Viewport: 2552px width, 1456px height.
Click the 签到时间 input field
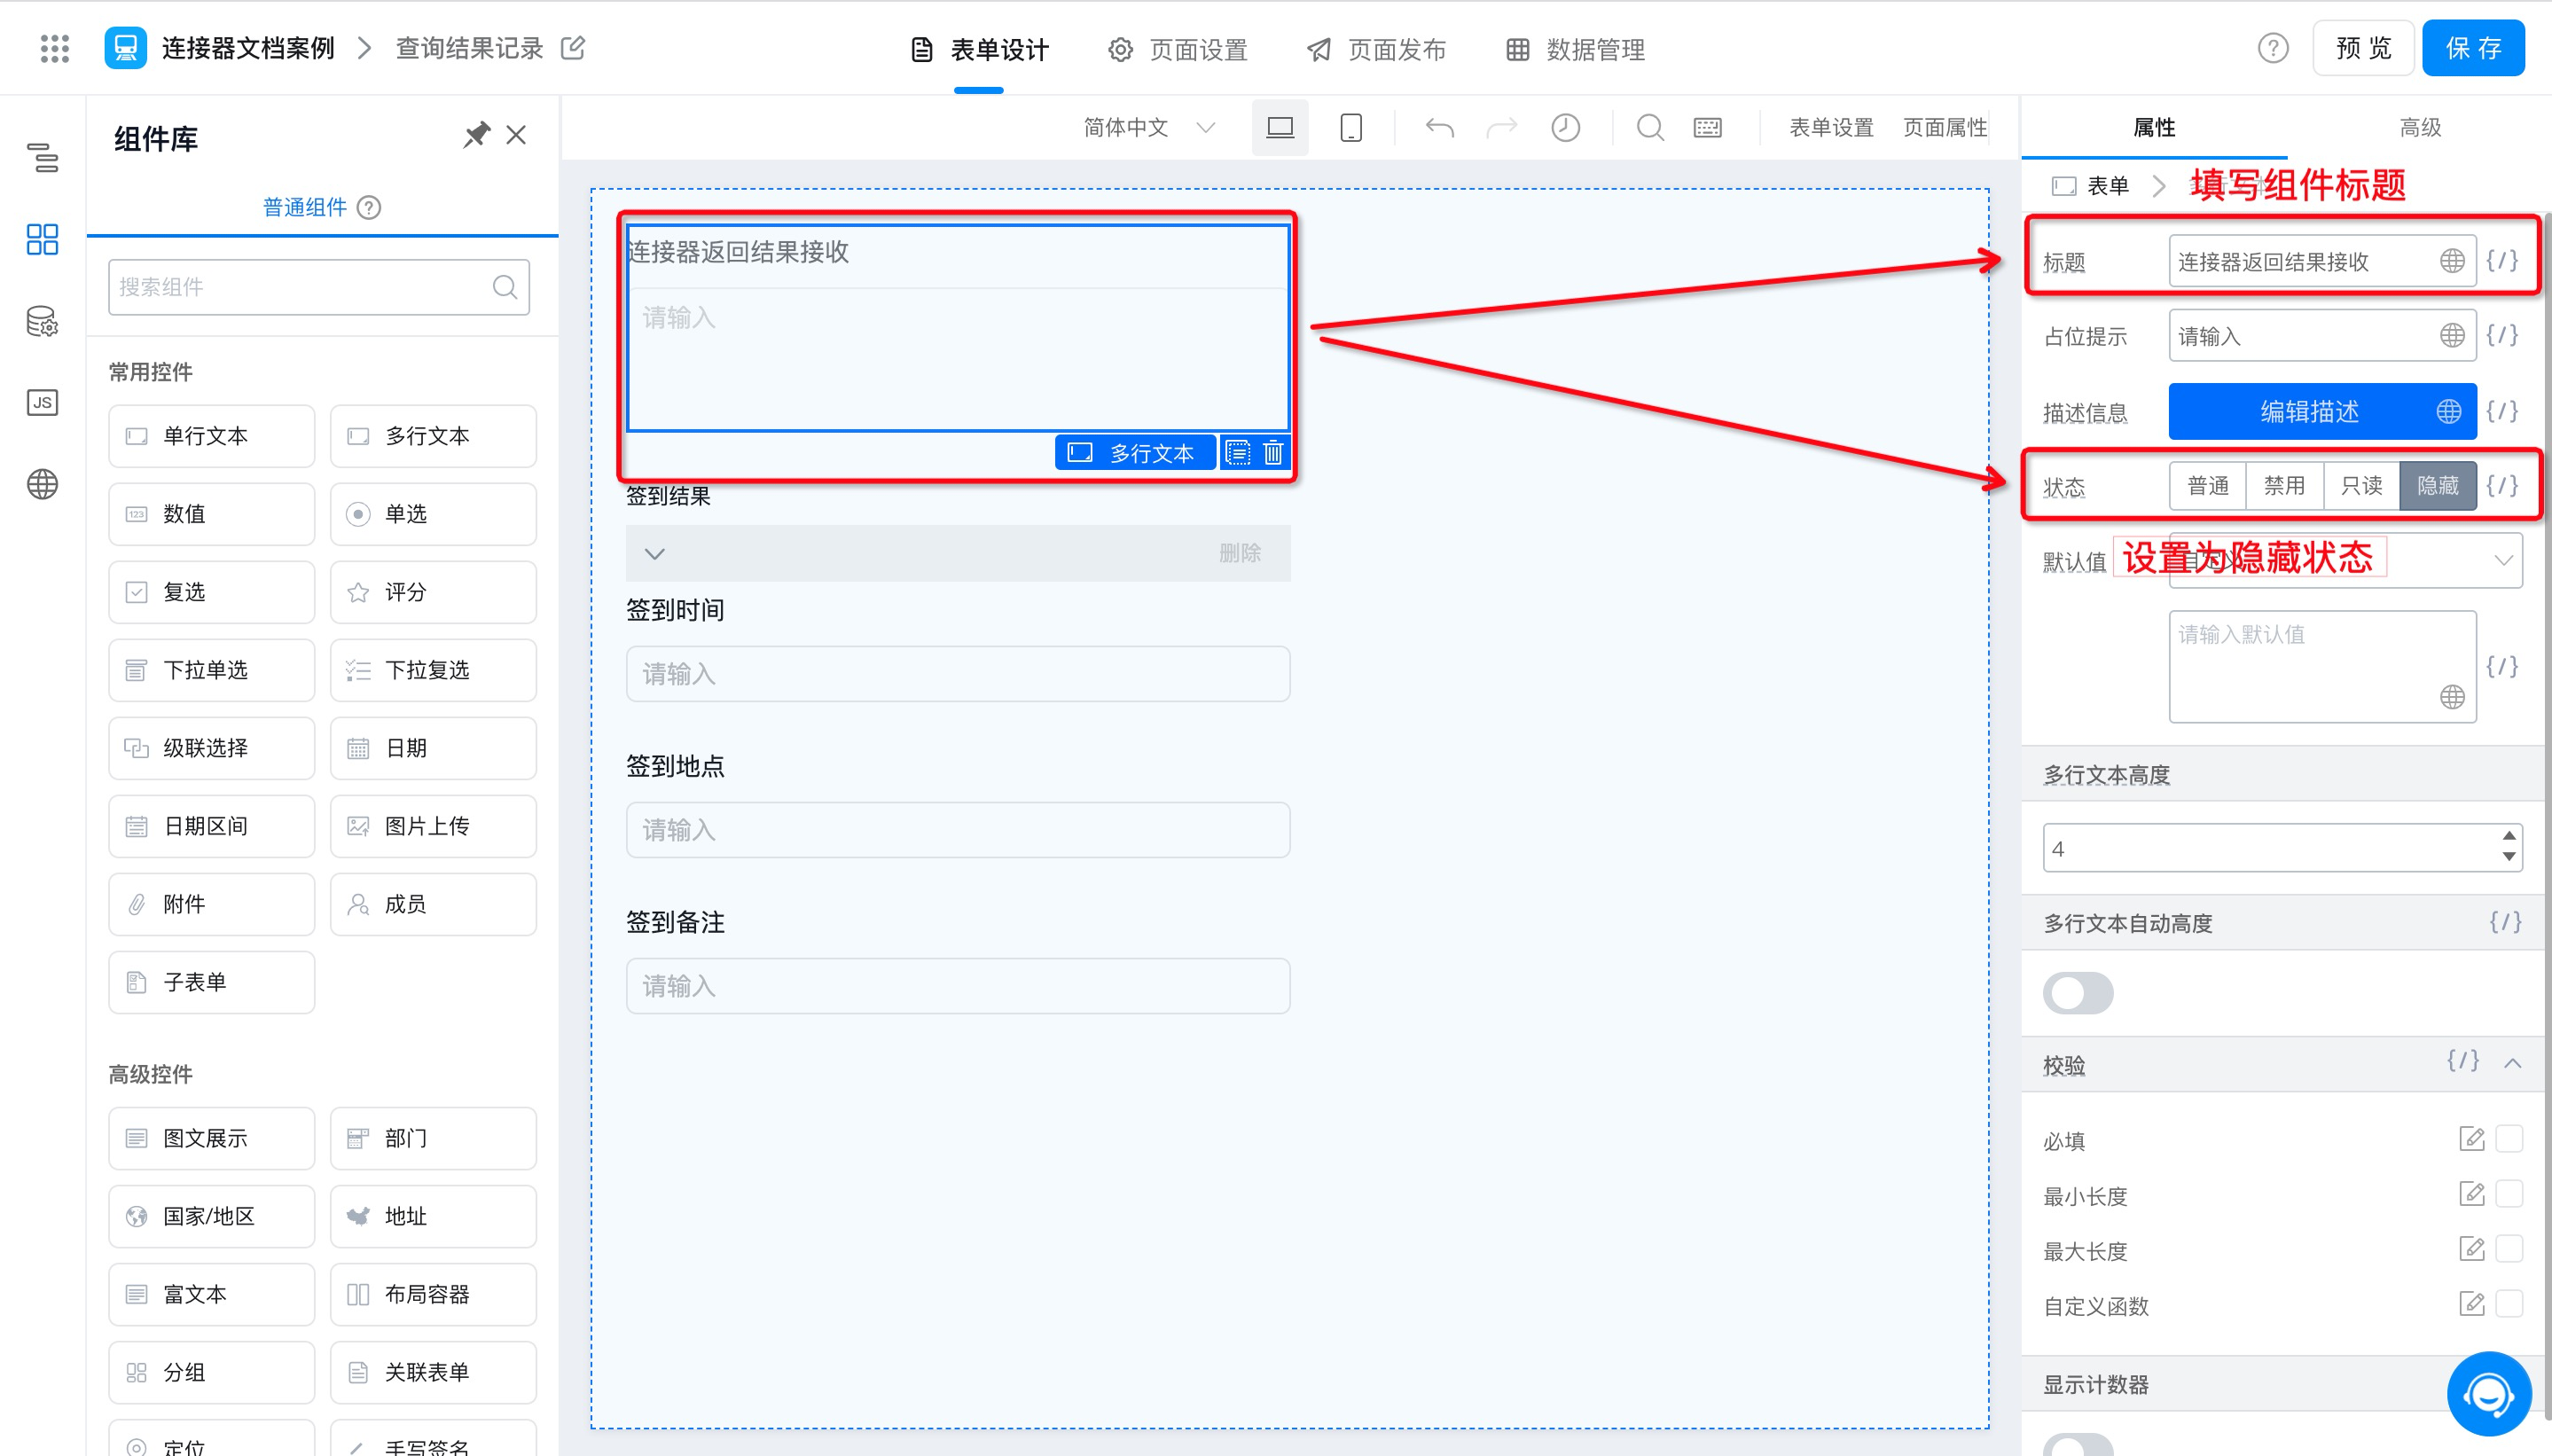click(958, 674)
